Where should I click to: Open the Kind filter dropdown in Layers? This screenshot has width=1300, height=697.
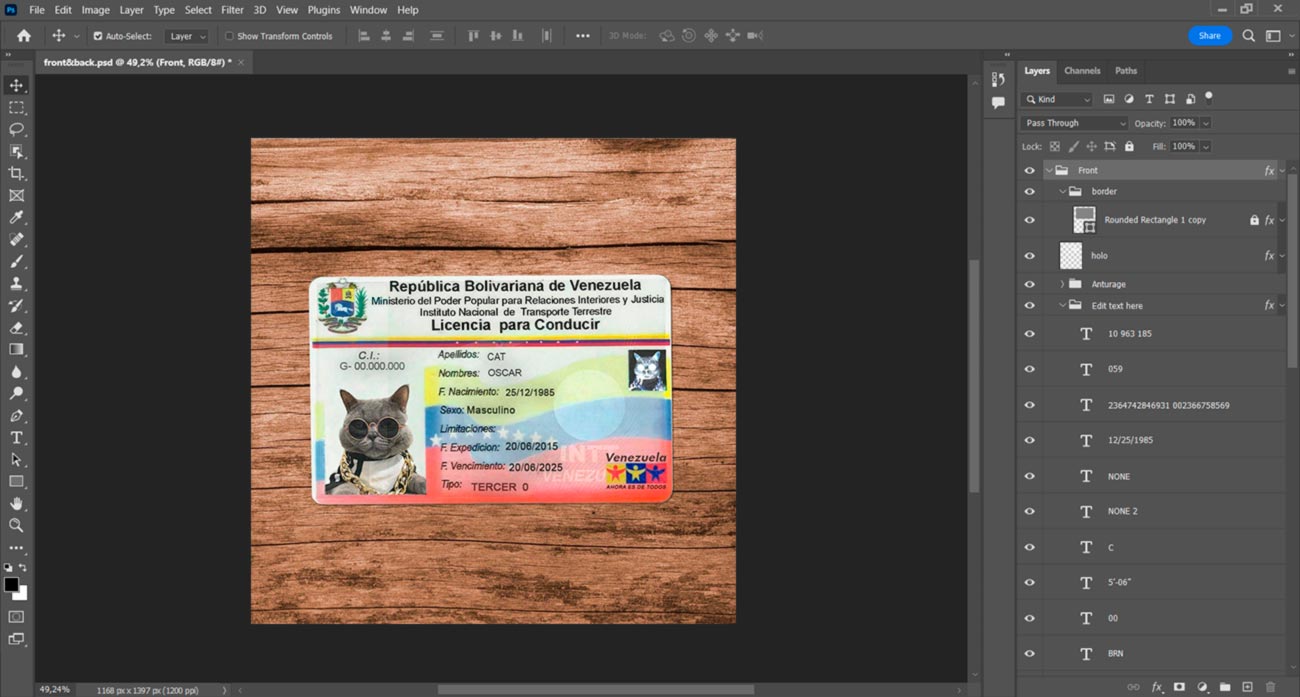(x=1058, y=99)
